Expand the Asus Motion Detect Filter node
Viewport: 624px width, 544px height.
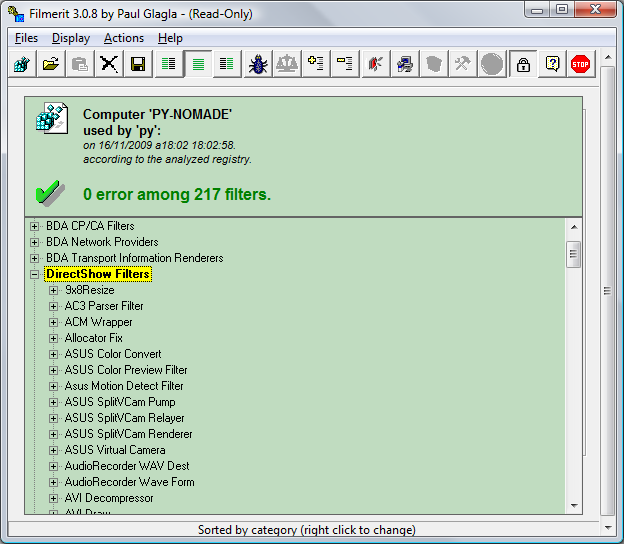(53, 386)
